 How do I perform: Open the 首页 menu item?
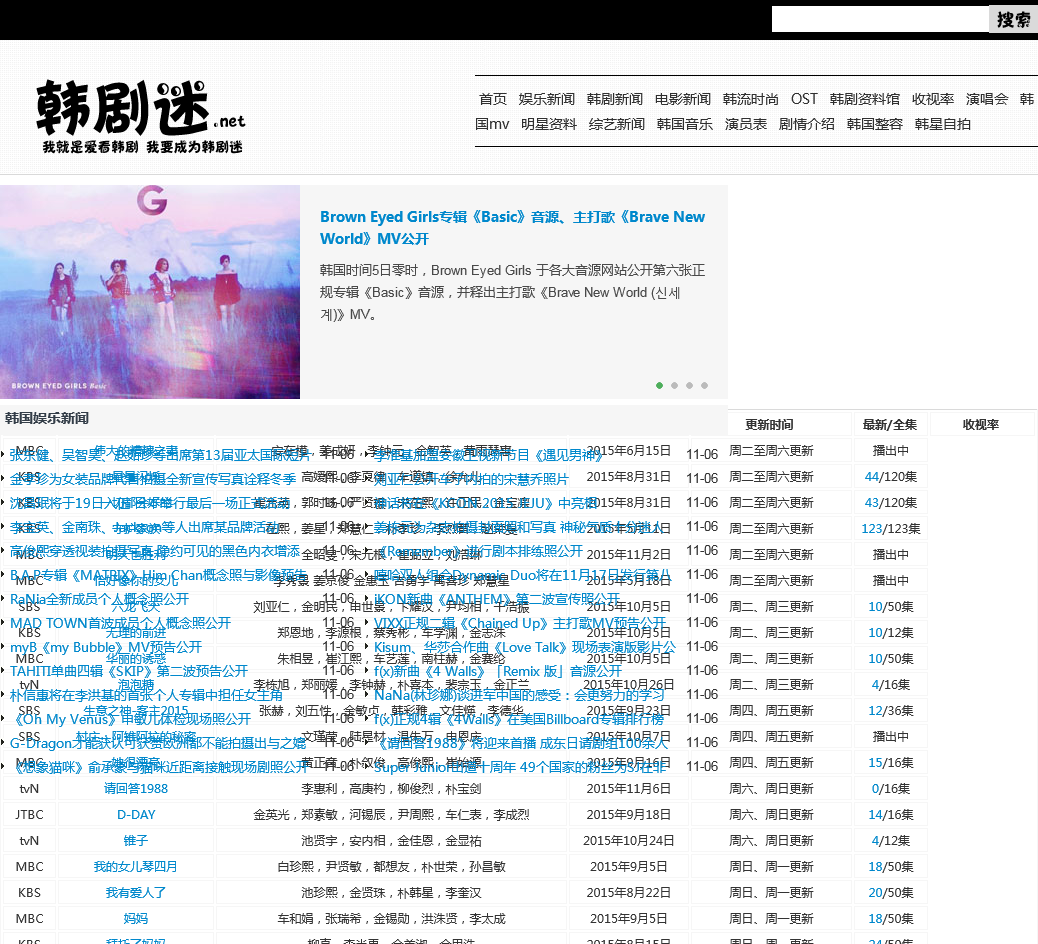[x=493, y=99]
